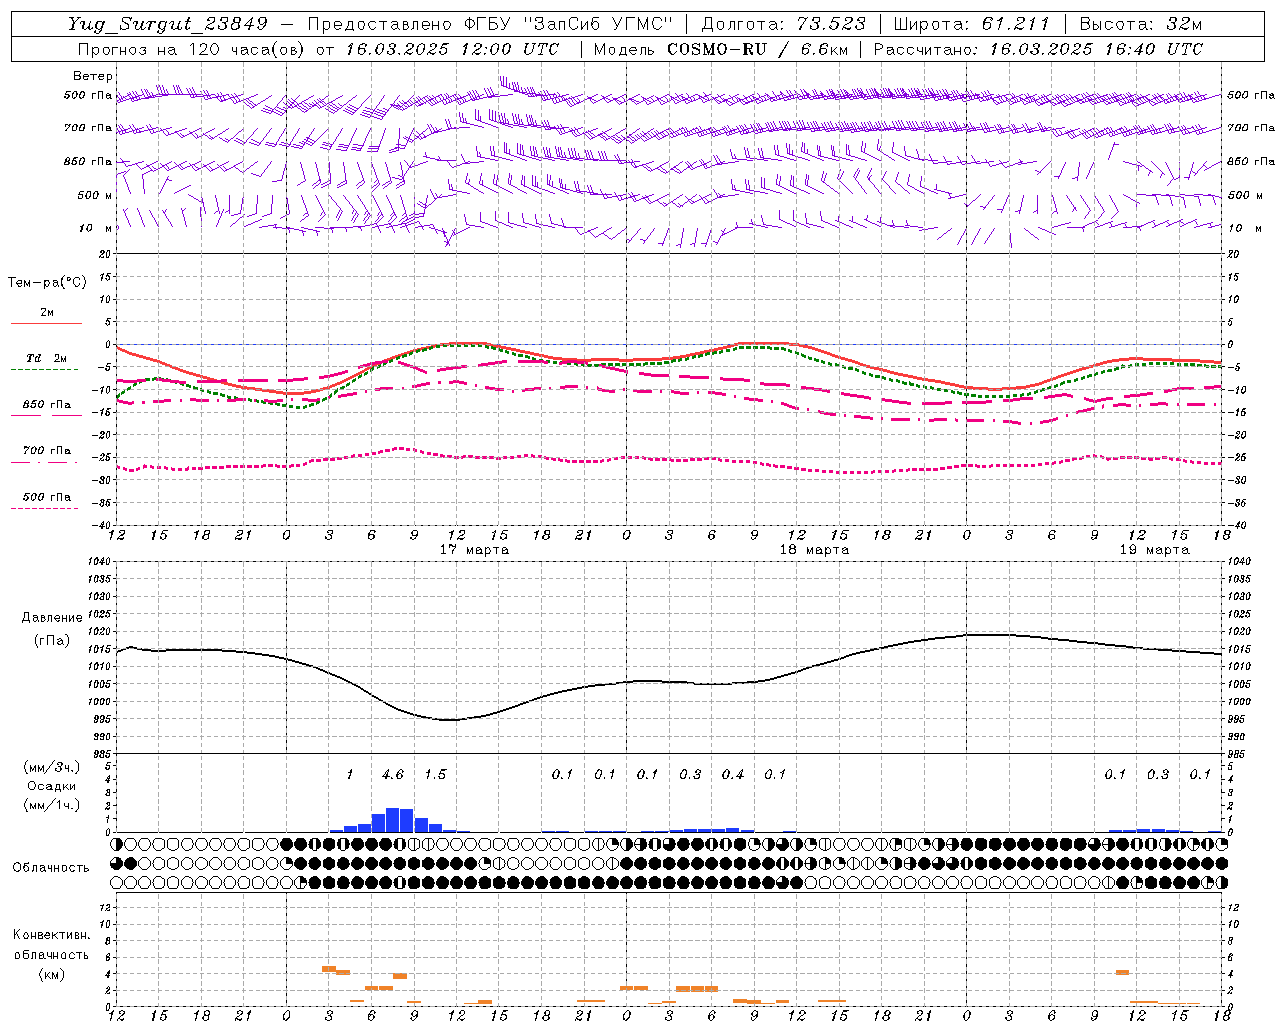Click the solid '2м' temperature legend line

click(x=46, y=324)
